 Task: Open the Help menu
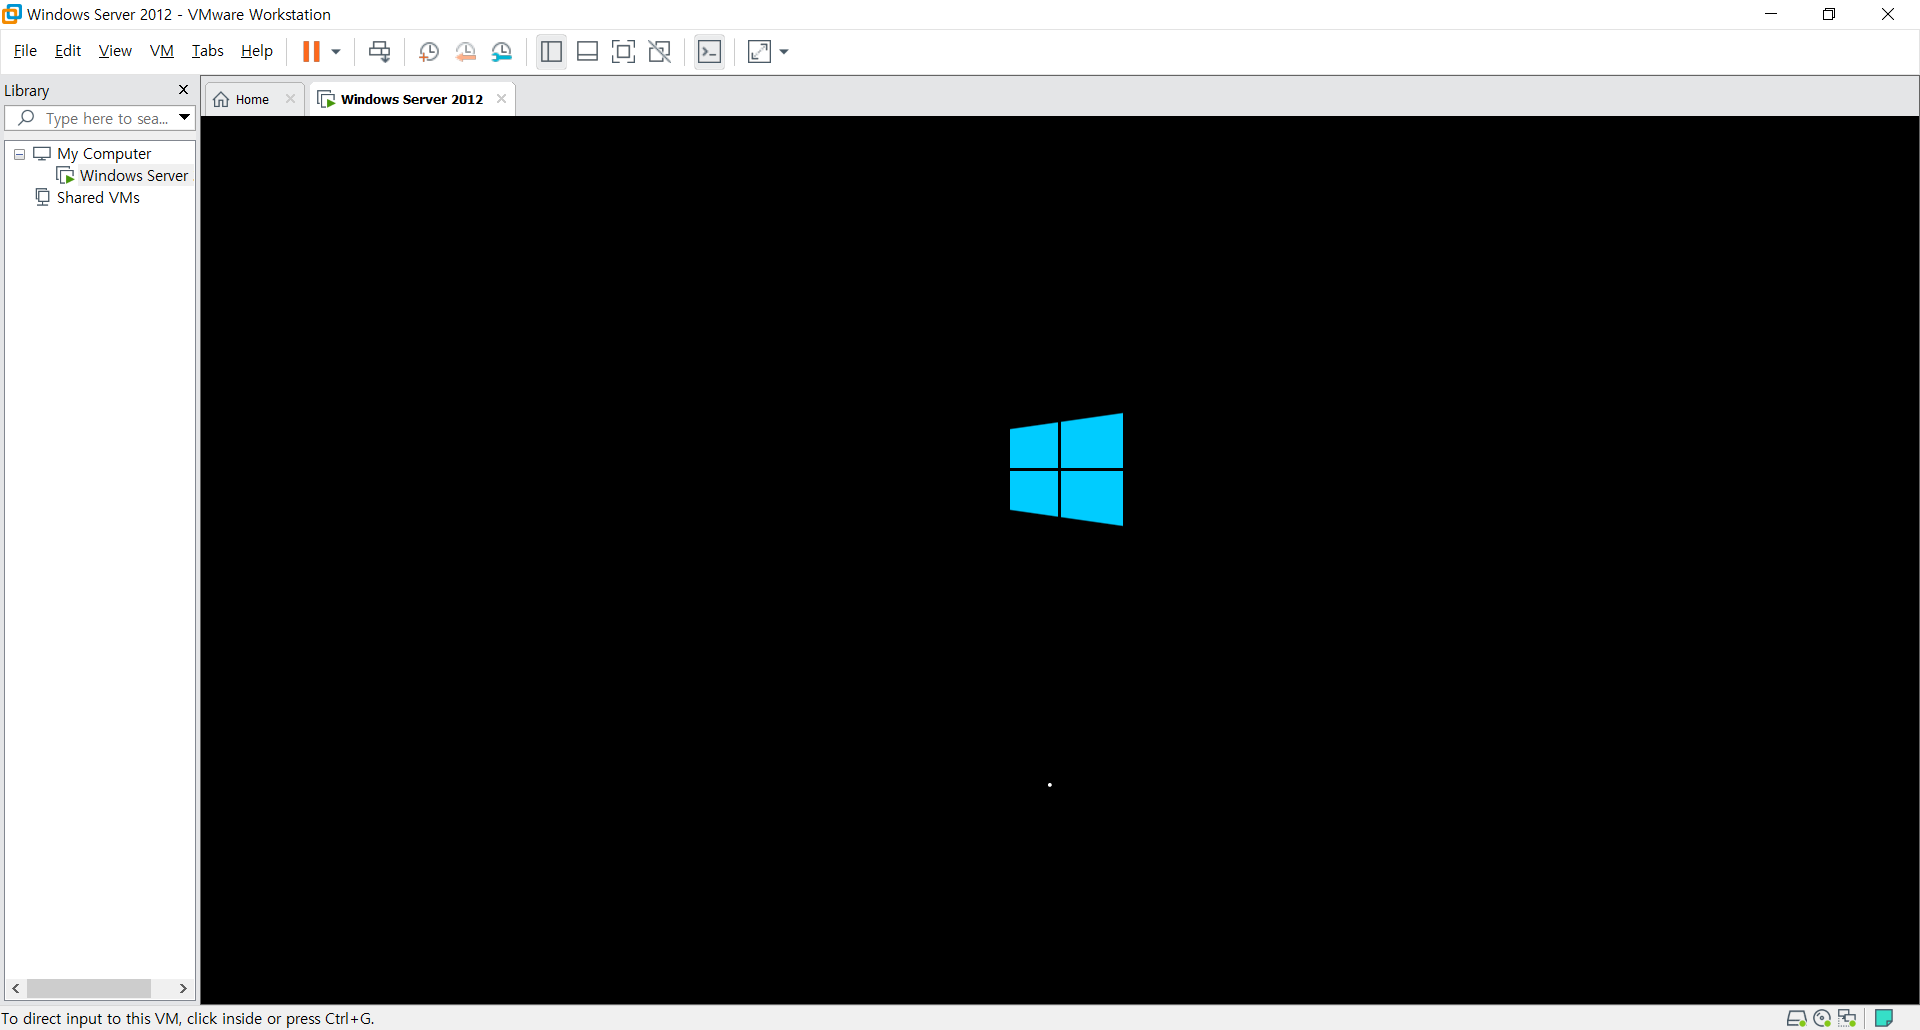[x=257, y=51]
